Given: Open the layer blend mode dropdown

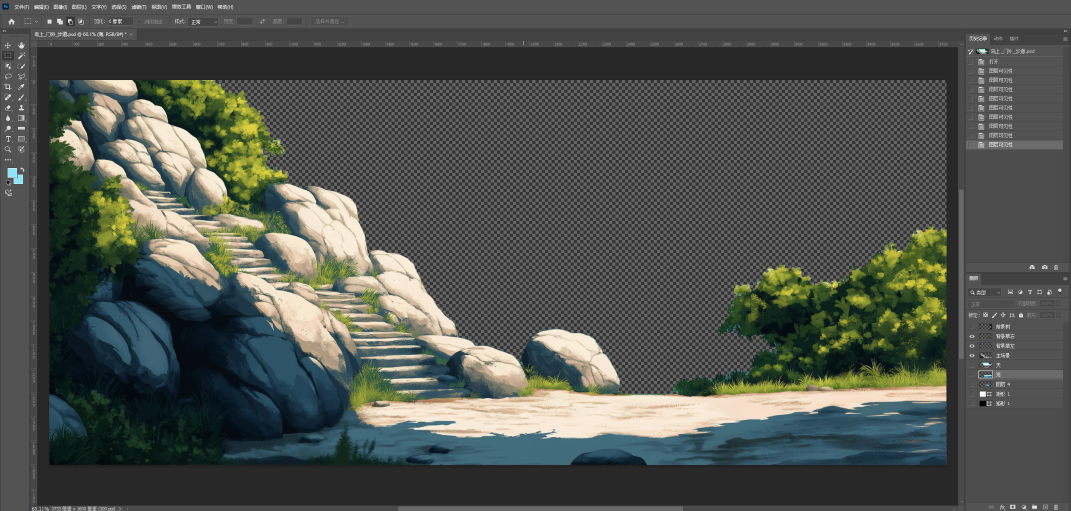Looking at the screenshot, I should (990, 303).
